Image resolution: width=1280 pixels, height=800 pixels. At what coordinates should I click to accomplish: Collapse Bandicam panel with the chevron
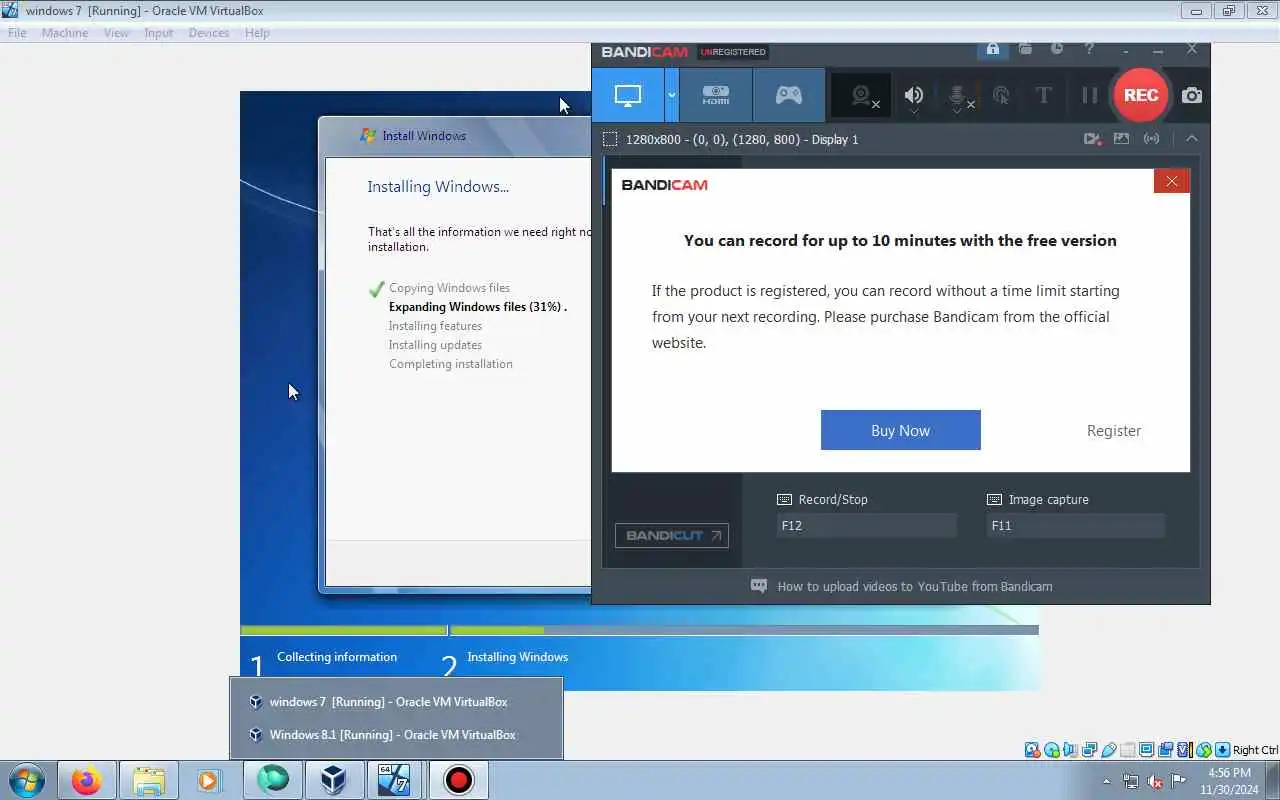1192,139
